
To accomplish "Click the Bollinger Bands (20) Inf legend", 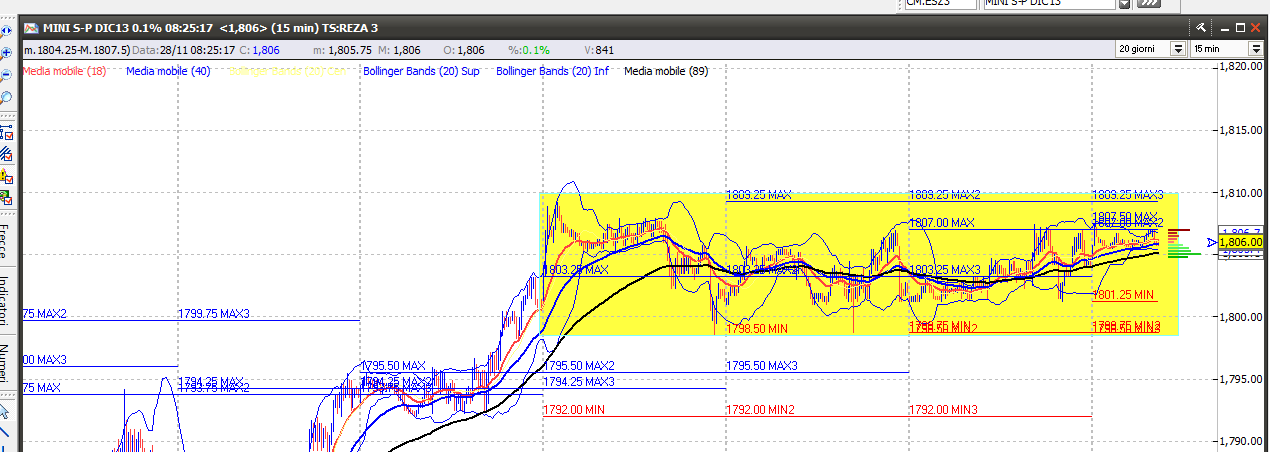I will click(552, 71).
